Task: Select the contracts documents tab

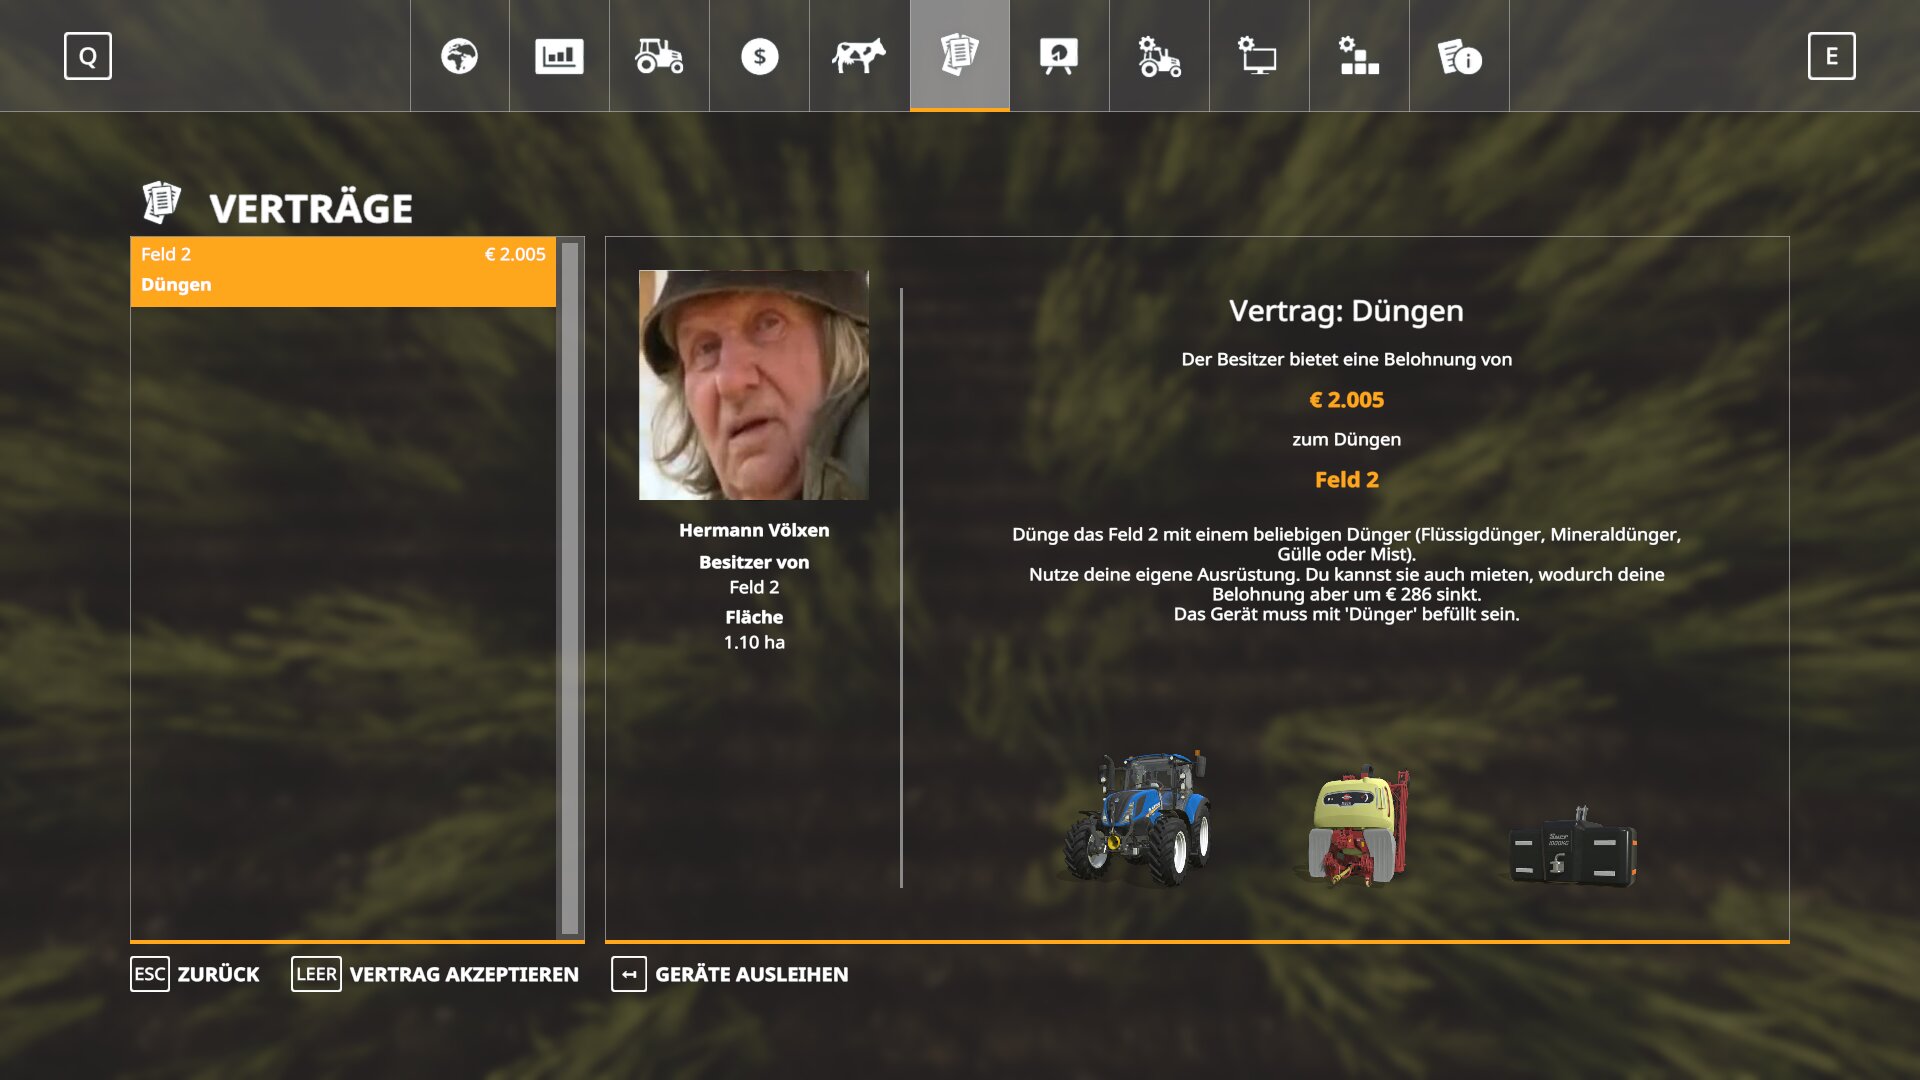Action: pos(959,56)
